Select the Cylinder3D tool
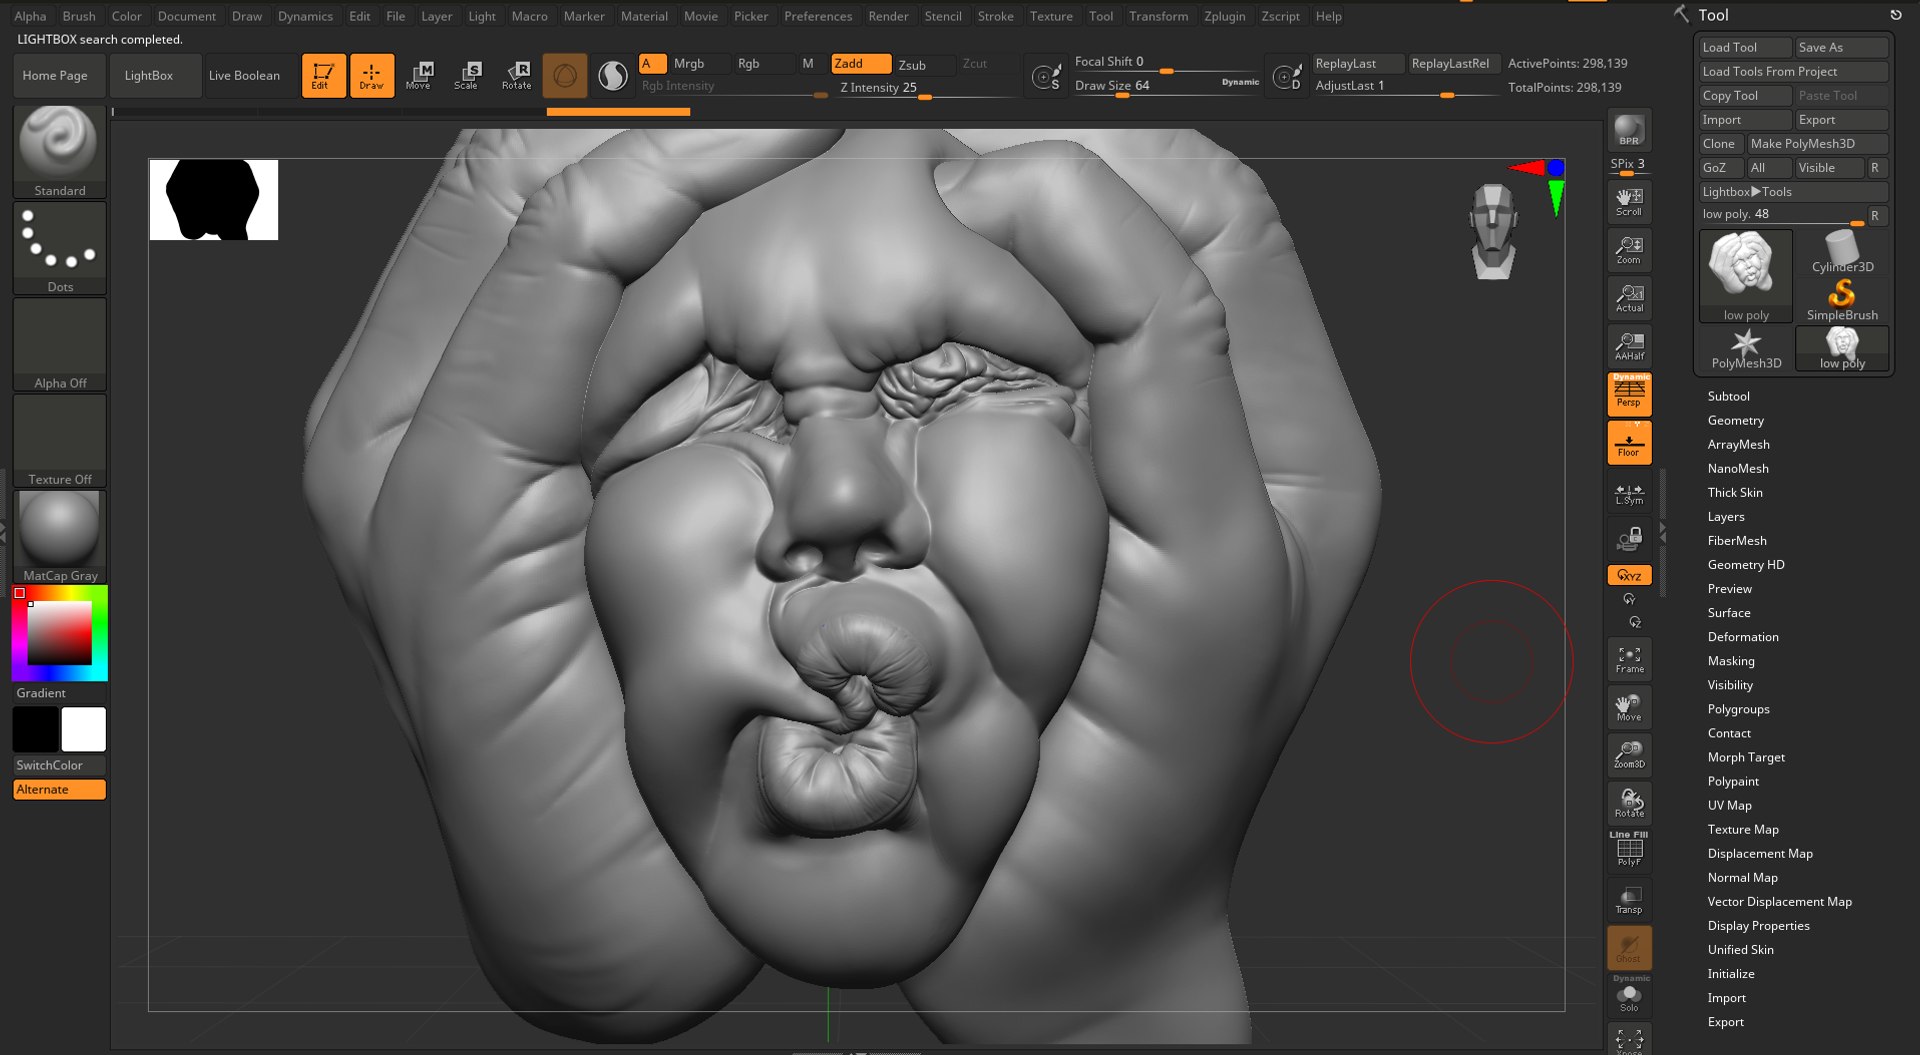 1842,252
